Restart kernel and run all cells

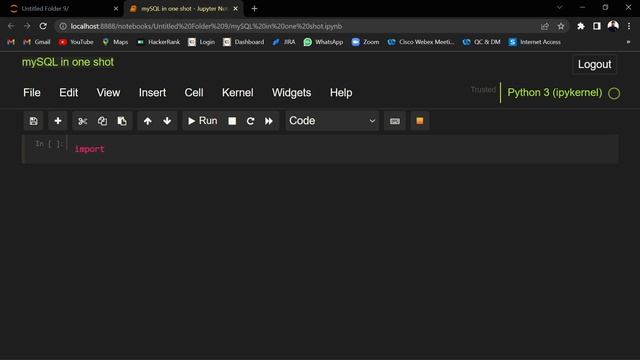pyautogui.click(x=269, y=121)
